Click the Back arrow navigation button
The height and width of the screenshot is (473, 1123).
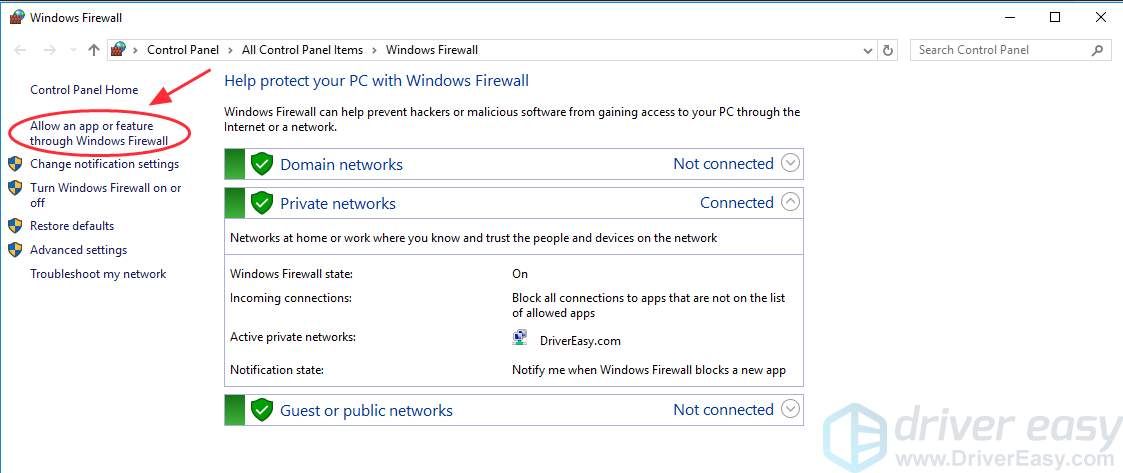21,50
